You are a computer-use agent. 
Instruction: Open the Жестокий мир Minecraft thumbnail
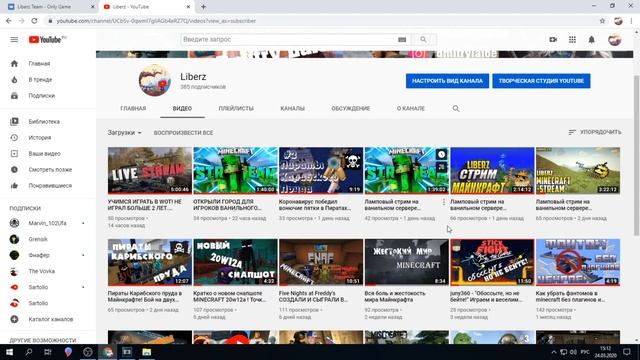[x=407, y=262]
